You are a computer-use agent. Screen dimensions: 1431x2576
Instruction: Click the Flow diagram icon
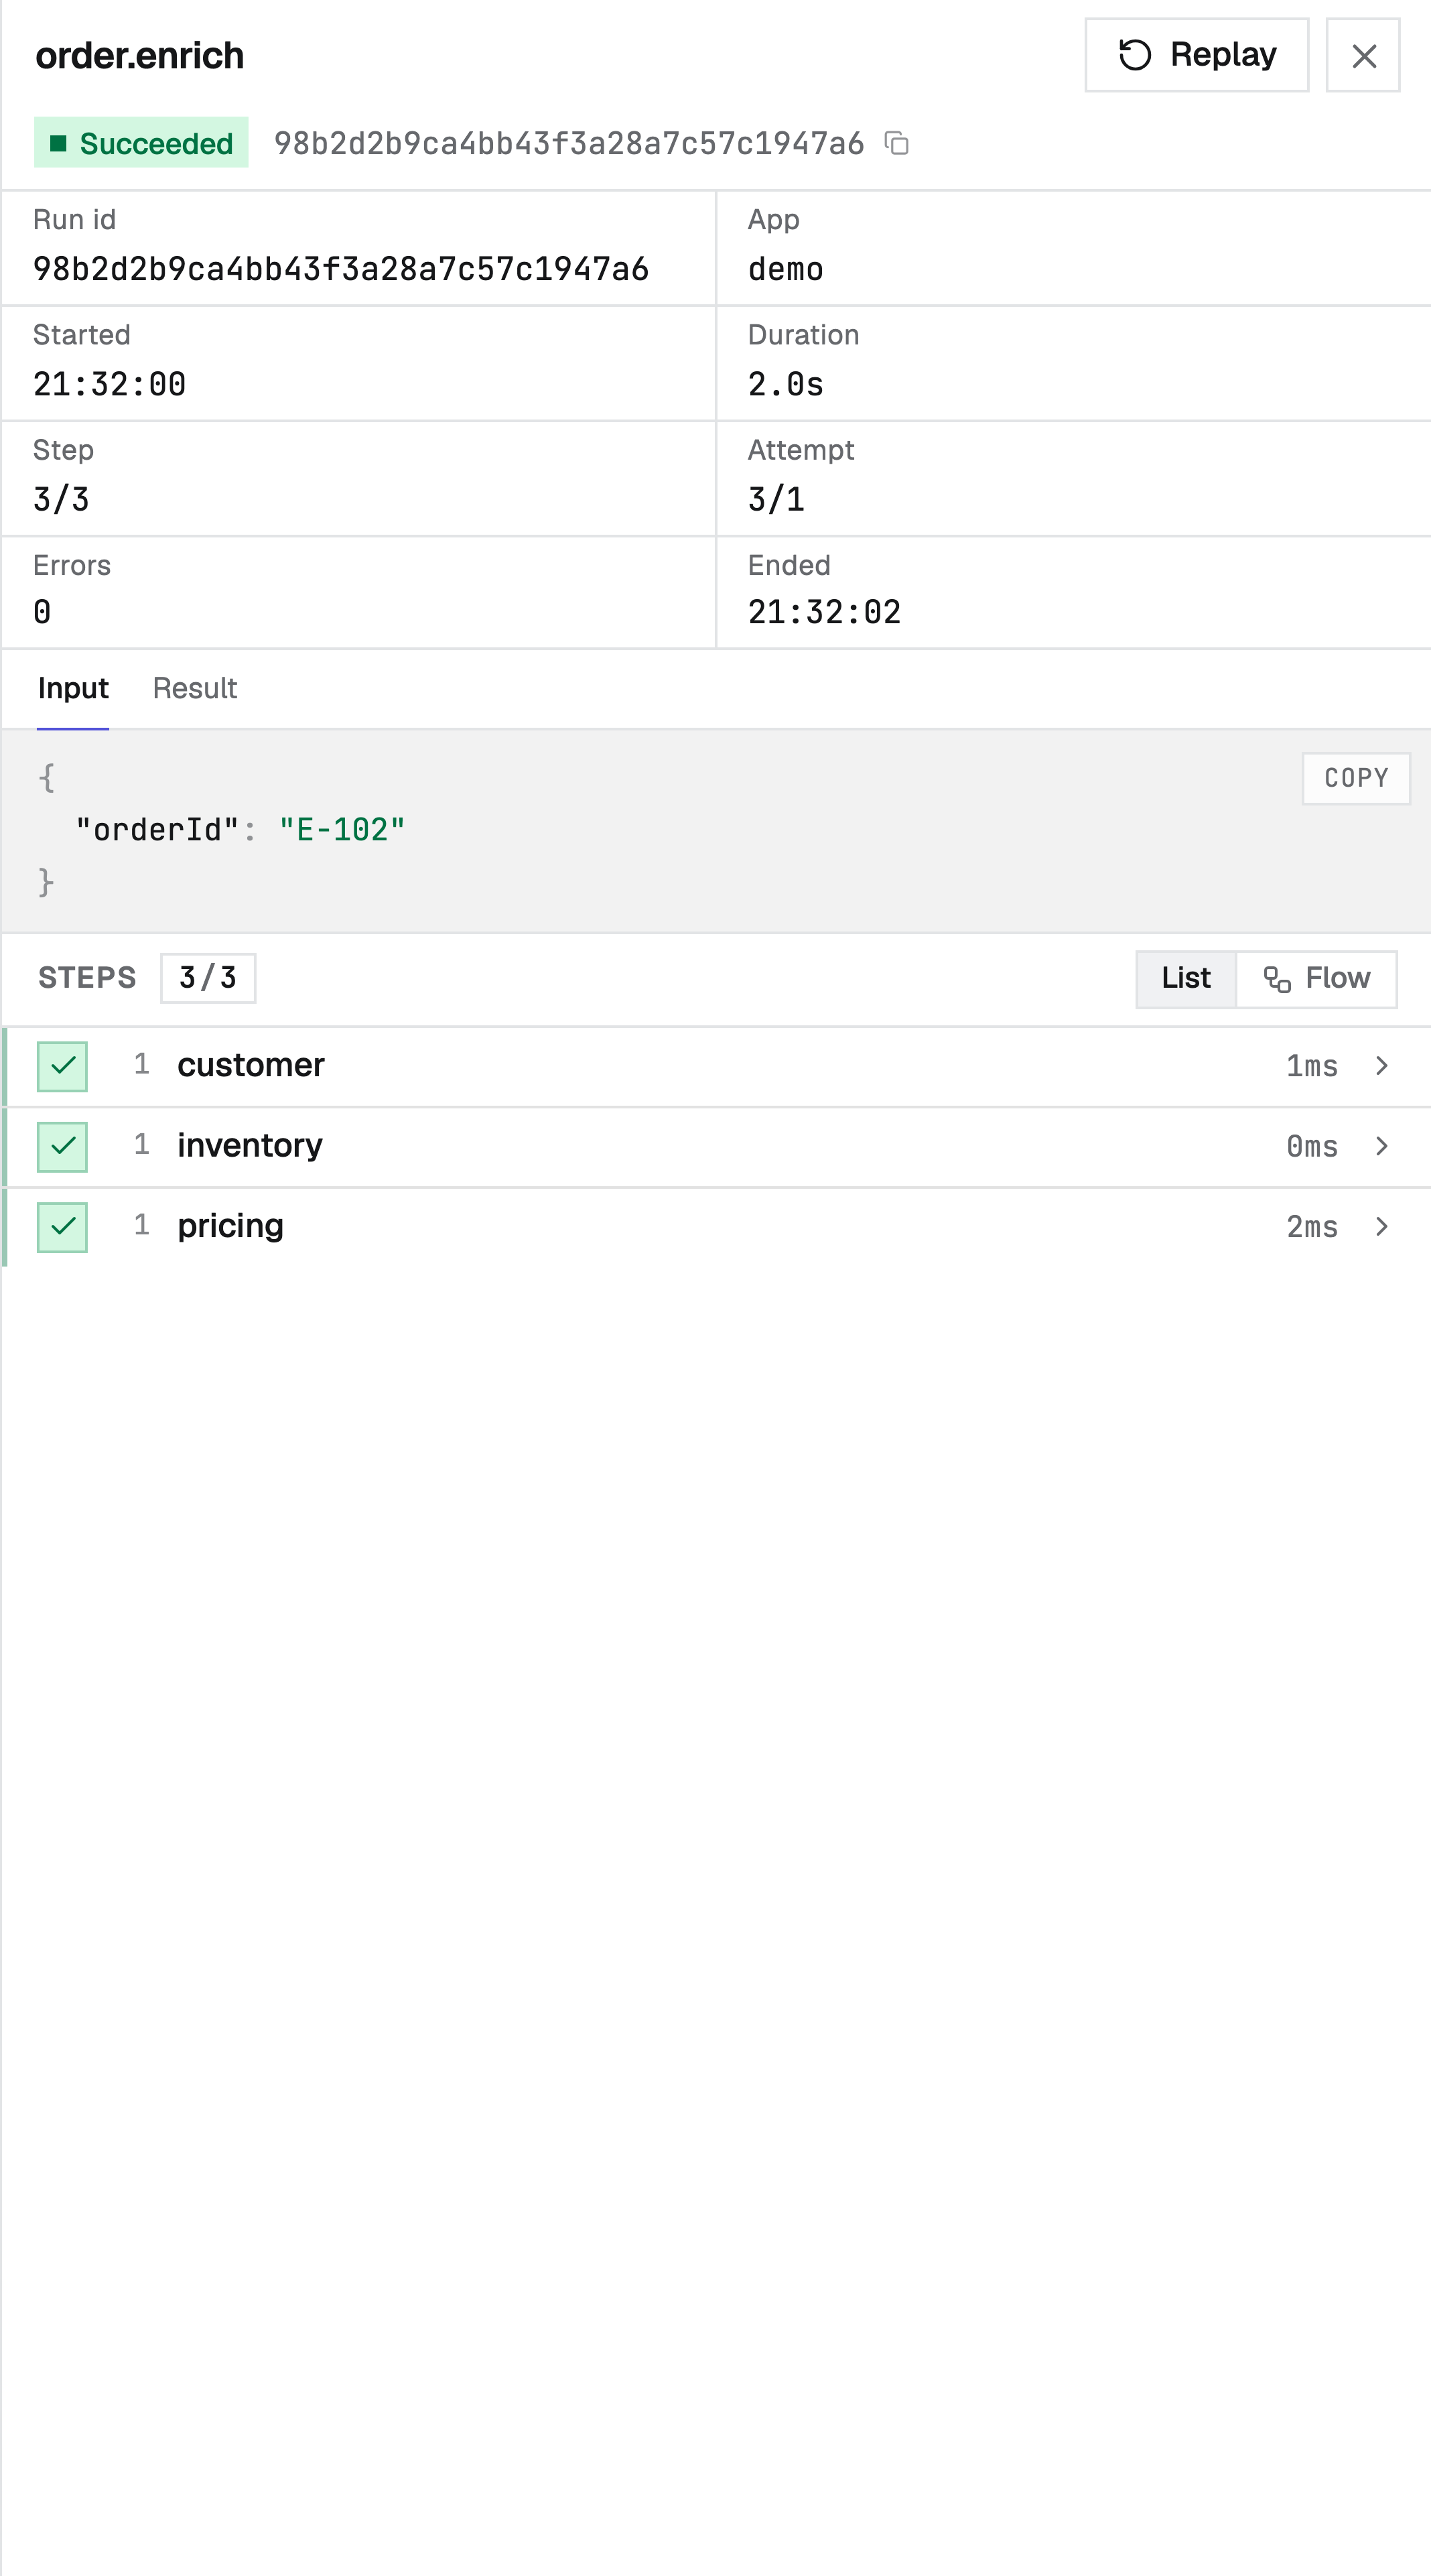point(1277,979)
